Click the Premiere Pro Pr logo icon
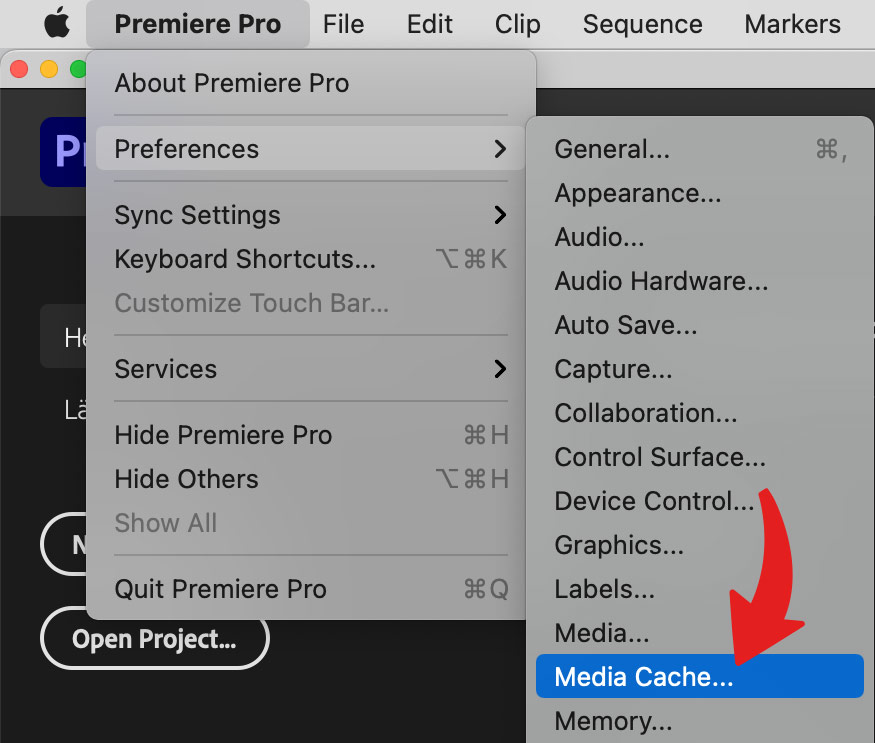Viewport: 875px width, 743px height. [64, 151]
